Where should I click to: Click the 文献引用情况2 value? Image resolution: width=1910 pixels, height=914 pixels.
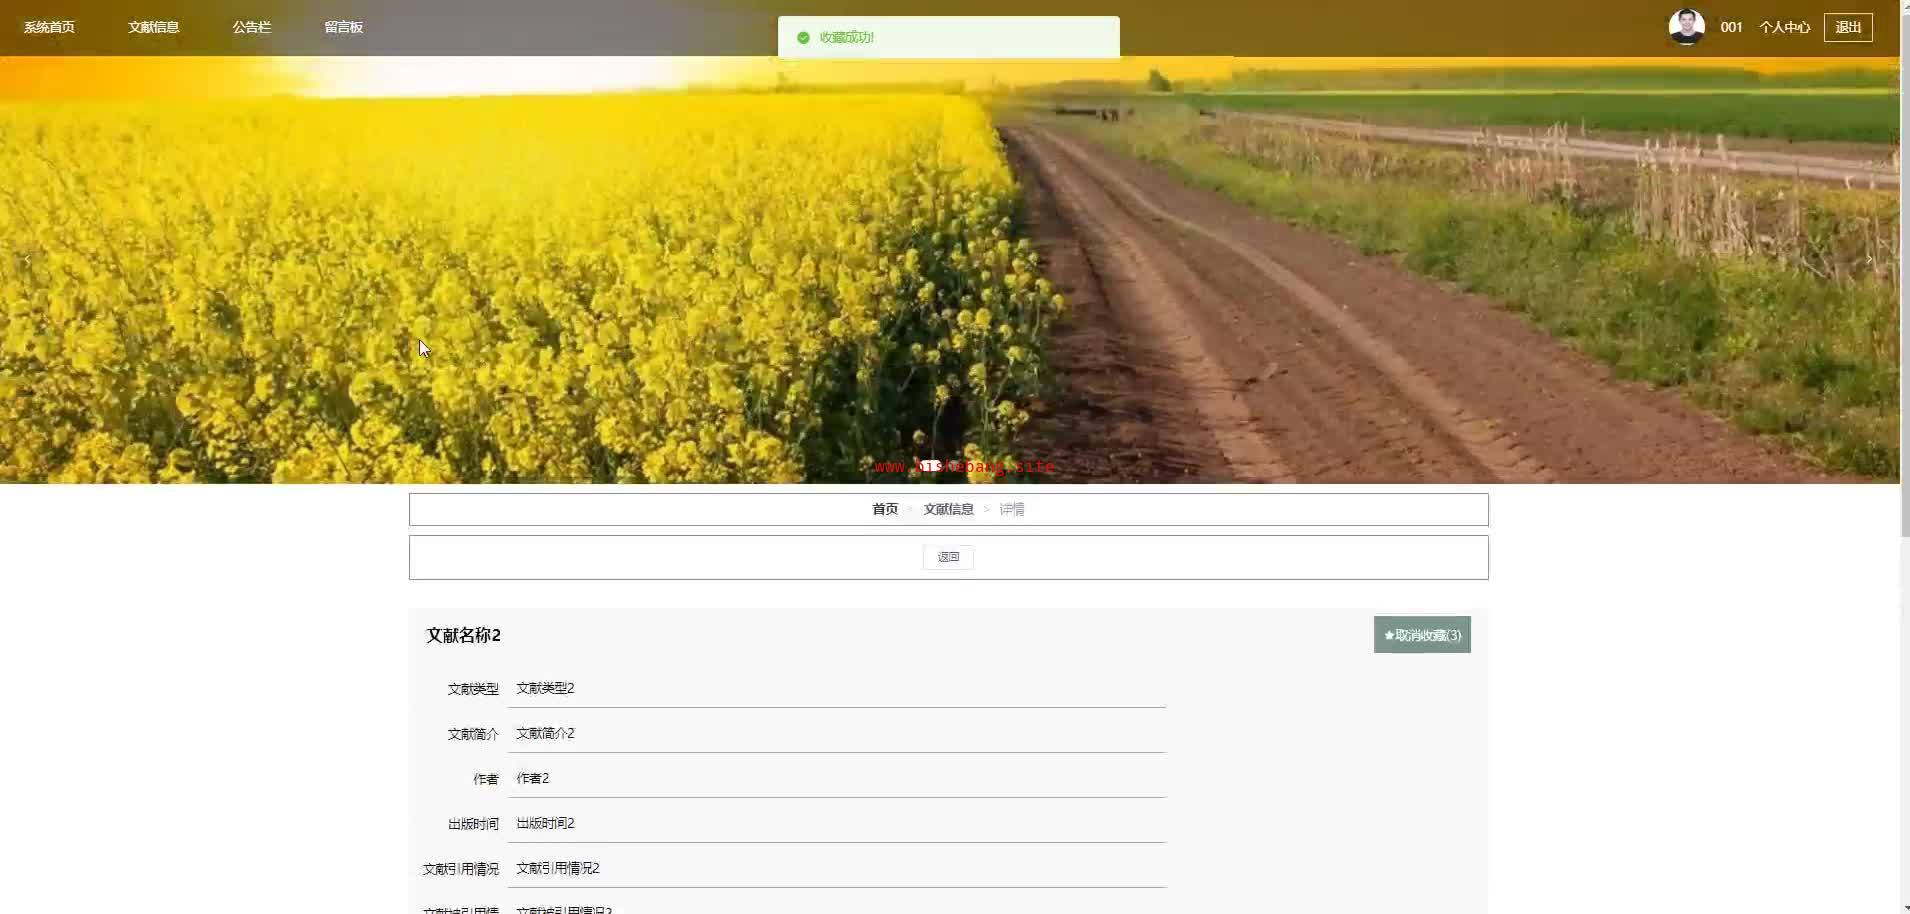tap(558, 868)
